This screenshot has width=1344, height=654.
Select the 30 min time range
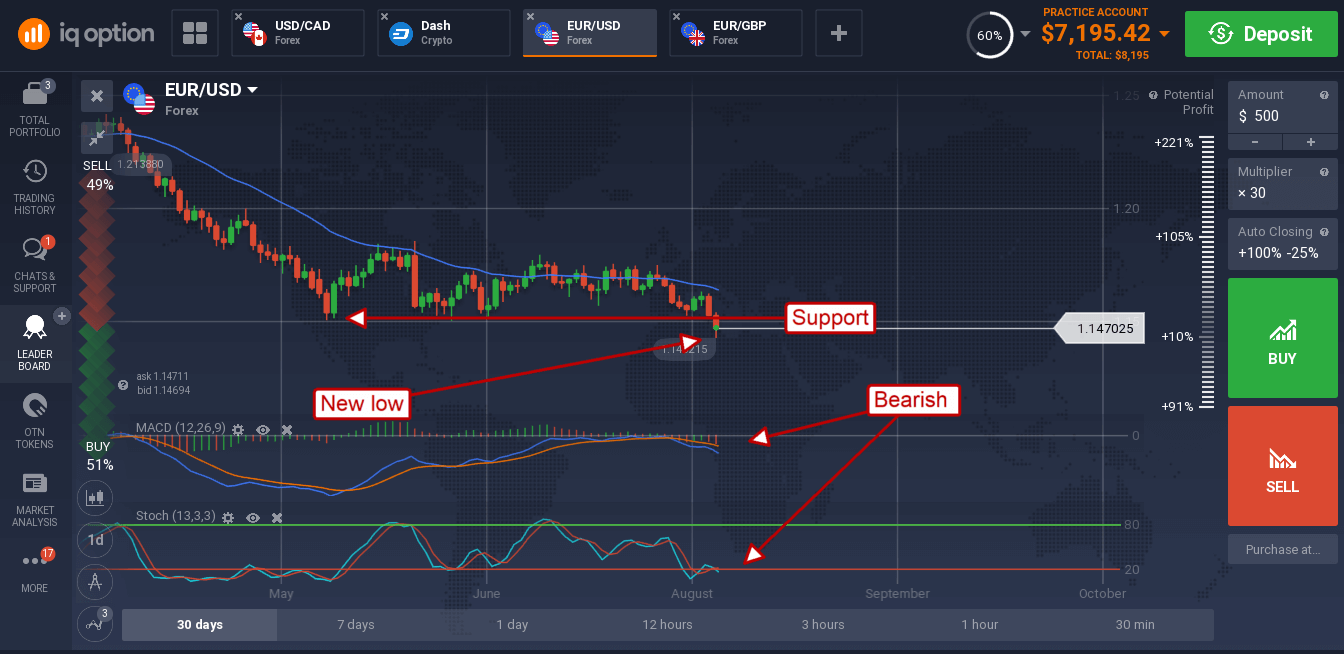click(1135, 625)
